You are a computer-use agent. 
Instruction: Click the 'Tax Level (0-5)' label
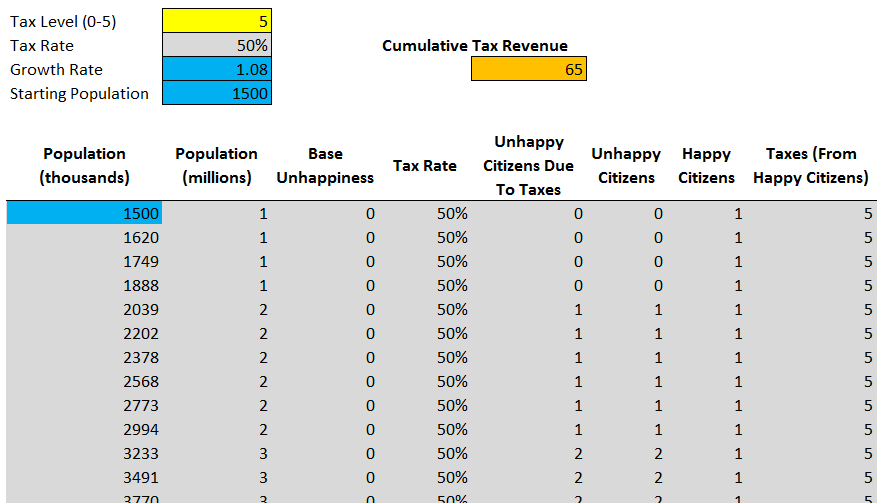pyautogui.click(x=63, y=22)
